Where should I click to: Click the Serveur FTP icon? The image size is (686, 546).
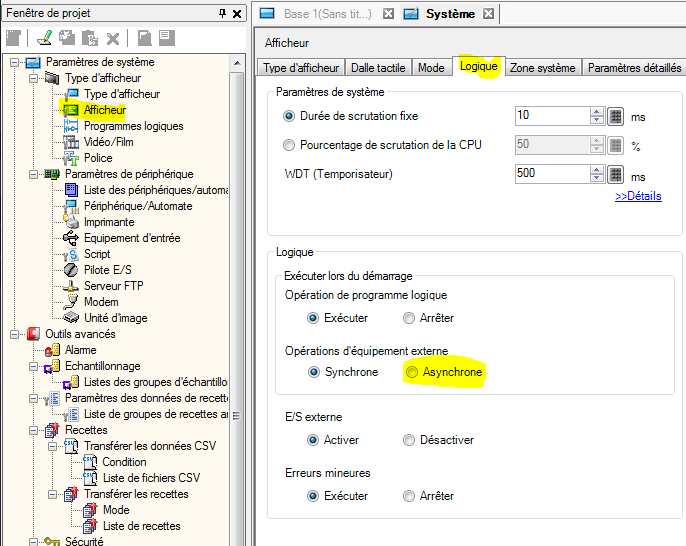70,286
